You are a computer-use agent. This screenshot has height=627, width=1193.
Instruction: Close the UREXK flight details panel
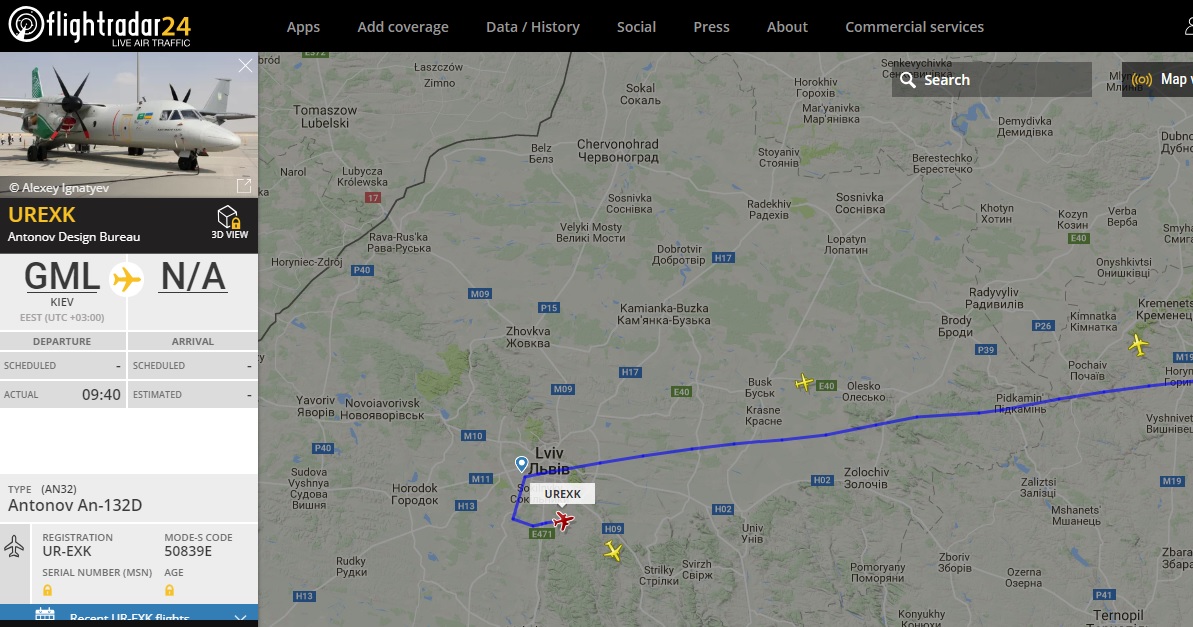tap(245, 66)
